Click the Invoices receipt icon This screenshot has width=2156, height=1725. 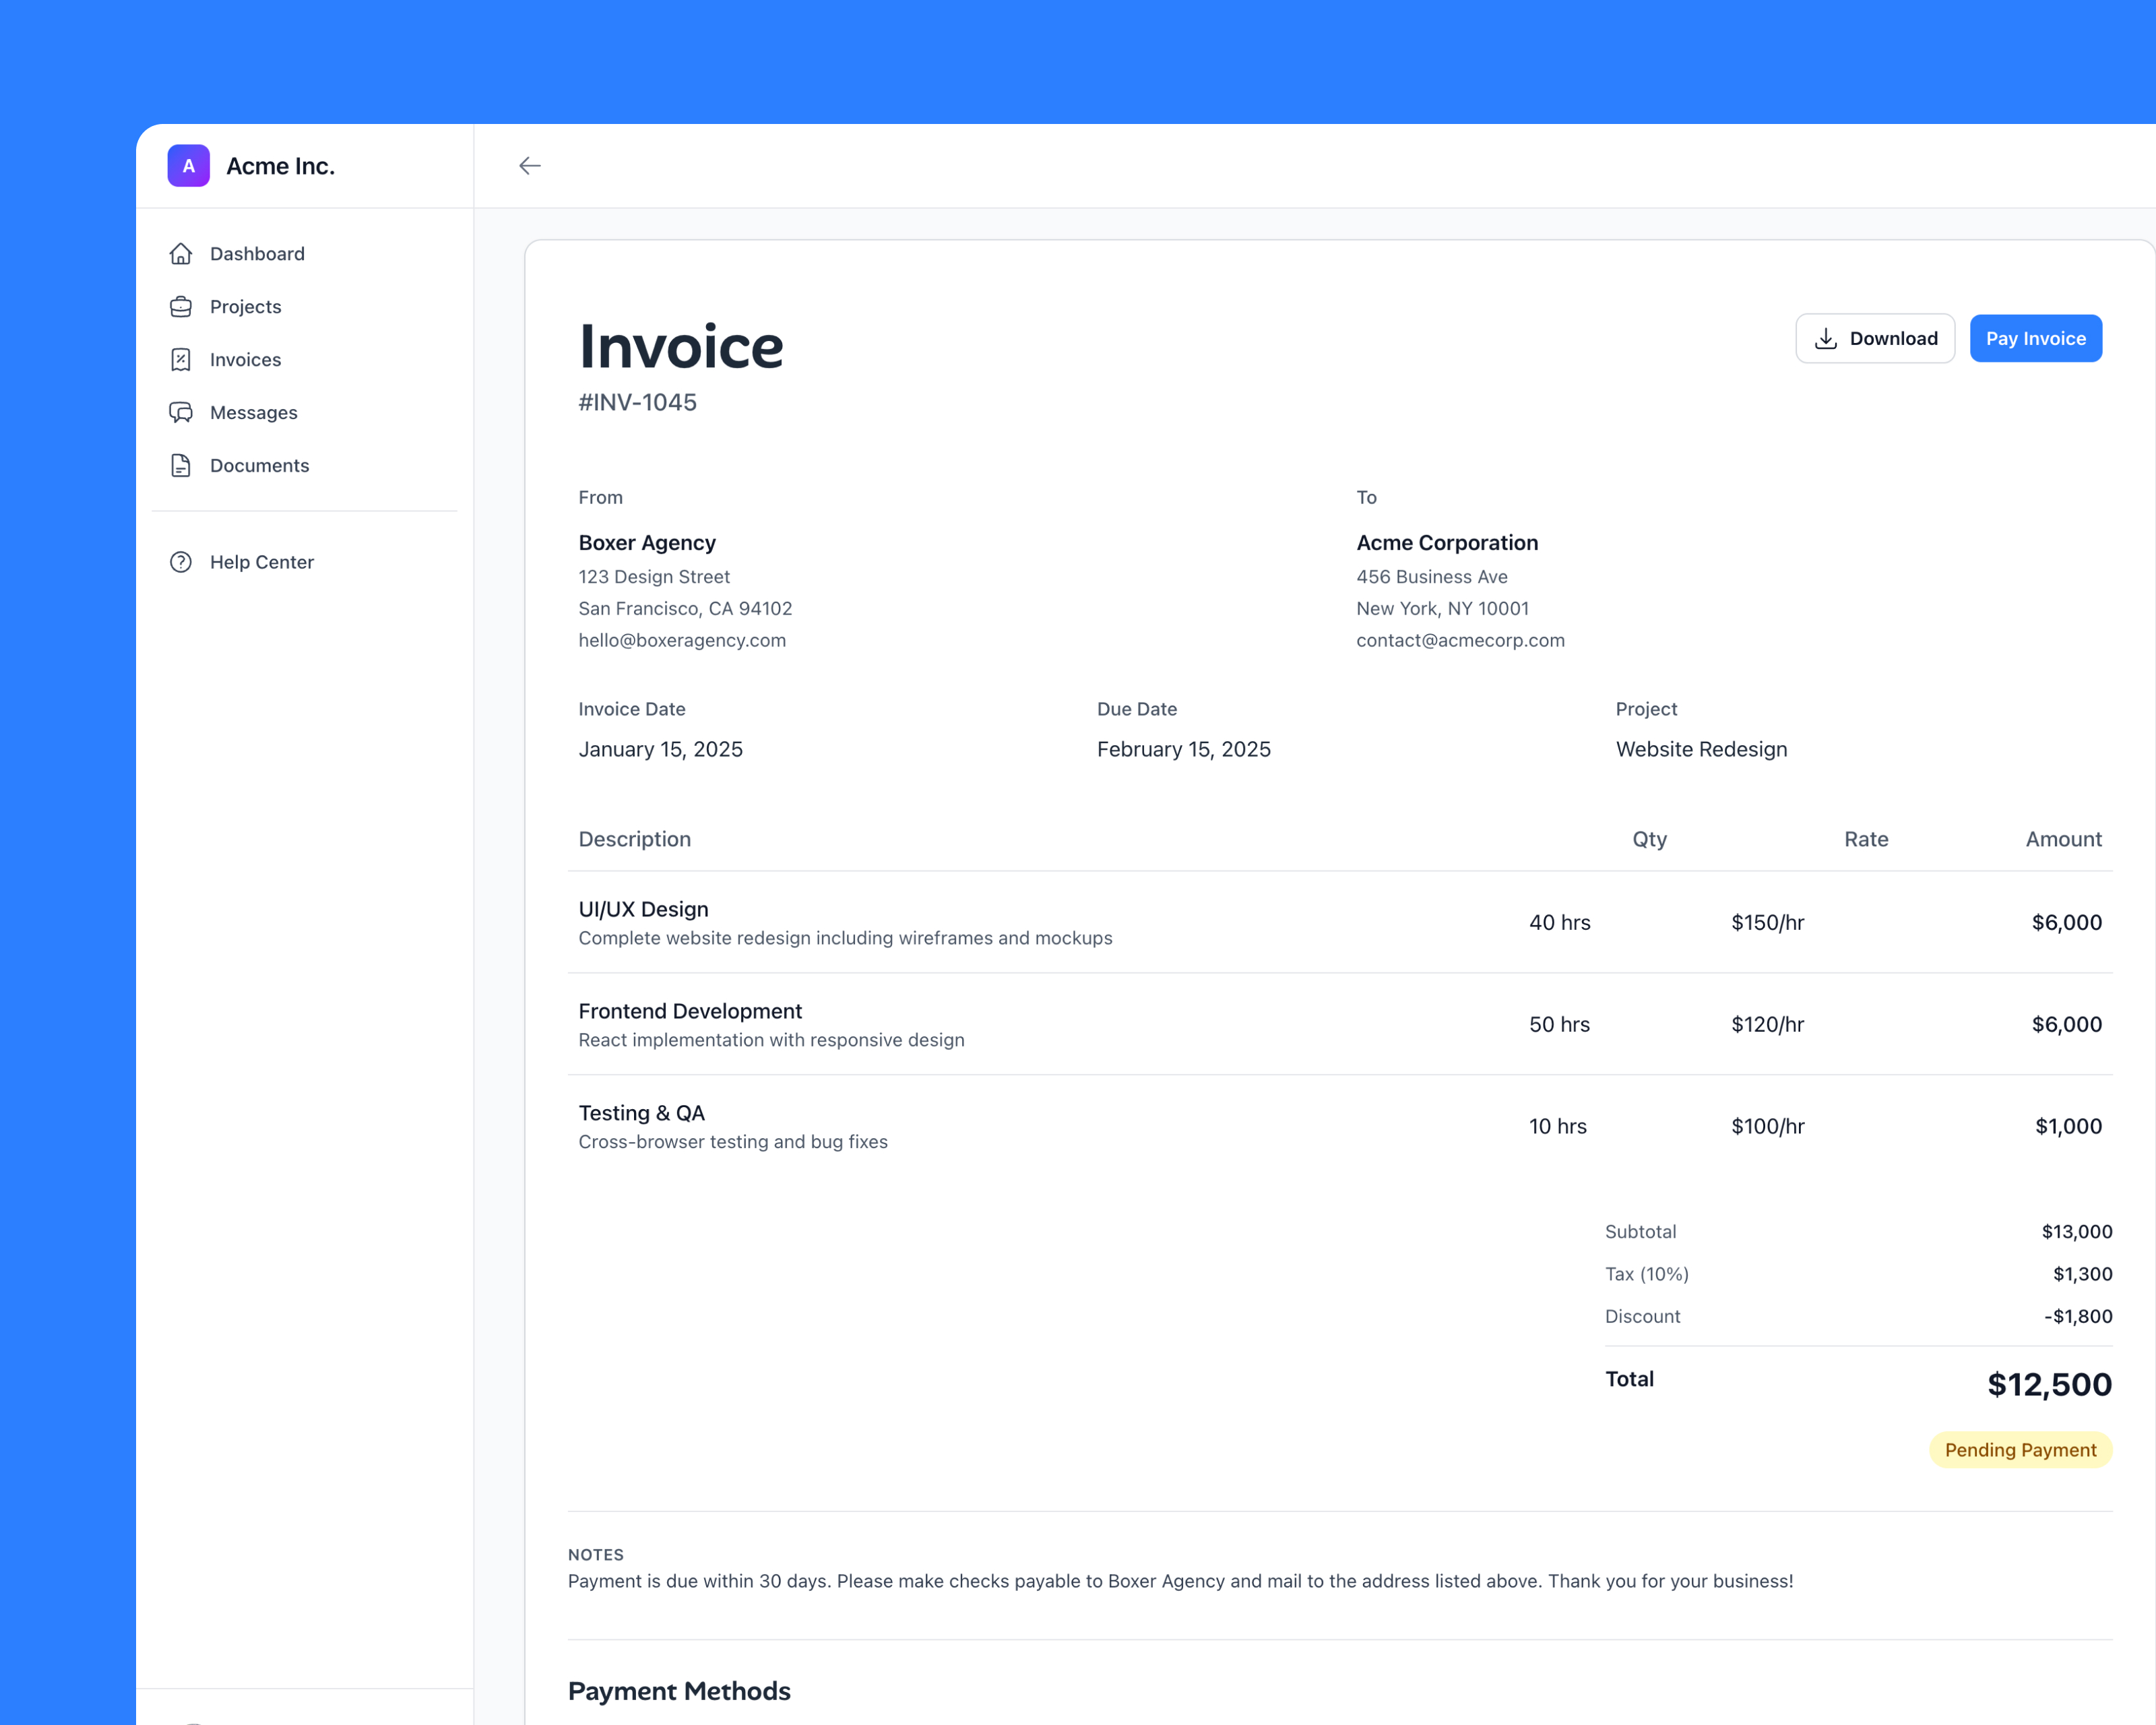[x=181, y=360]
